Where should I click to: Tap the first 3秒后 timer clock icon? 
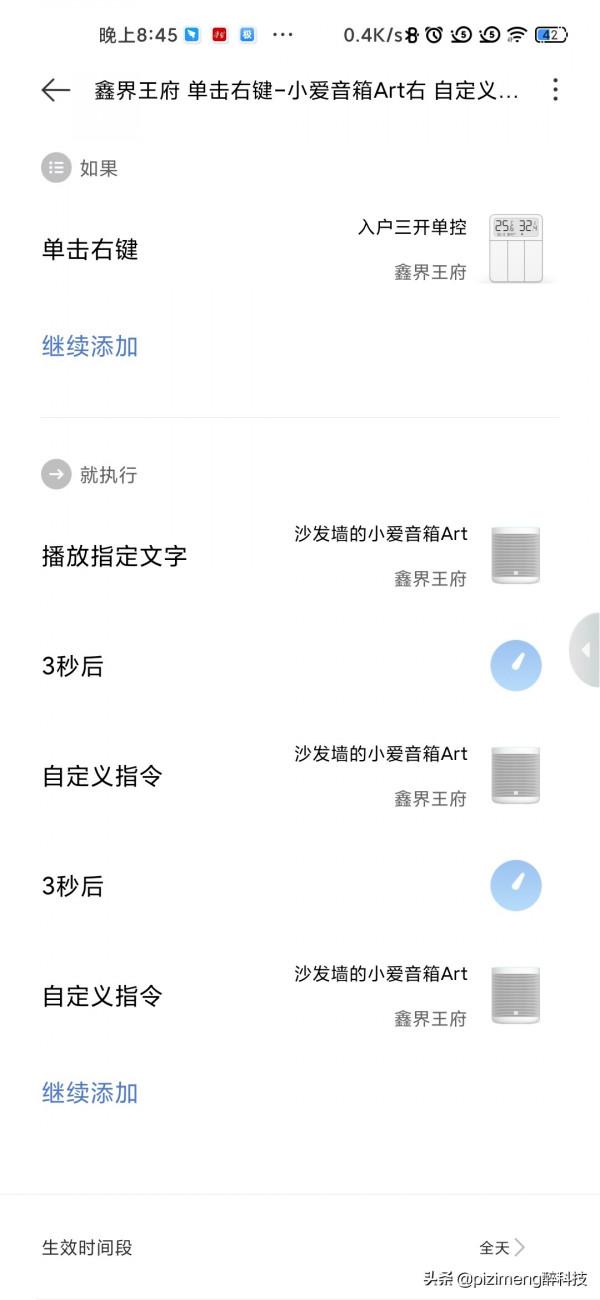point(515,665)
